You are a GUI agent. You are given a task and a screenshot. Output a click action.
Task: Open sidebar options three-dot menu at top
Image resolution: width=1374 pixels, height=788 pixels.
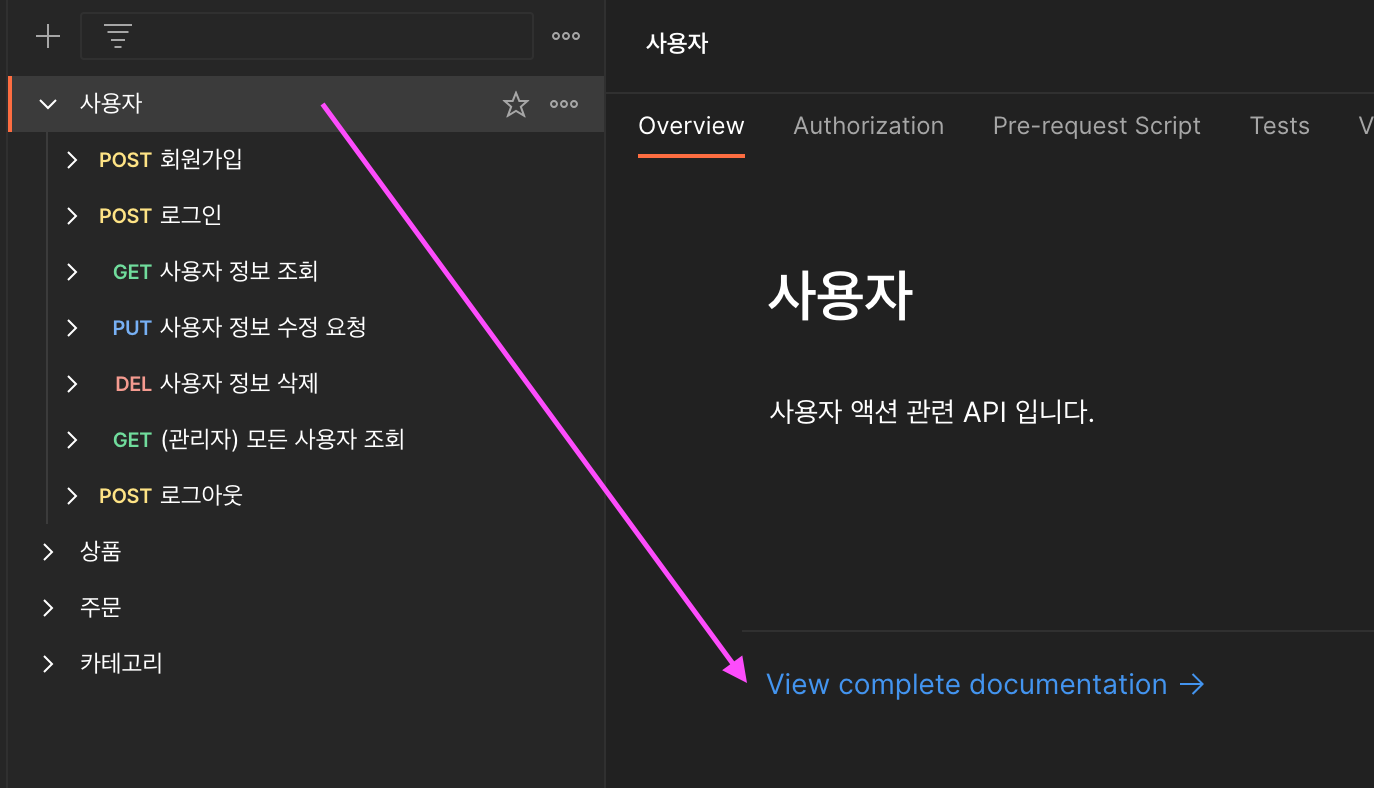point(566,37)
